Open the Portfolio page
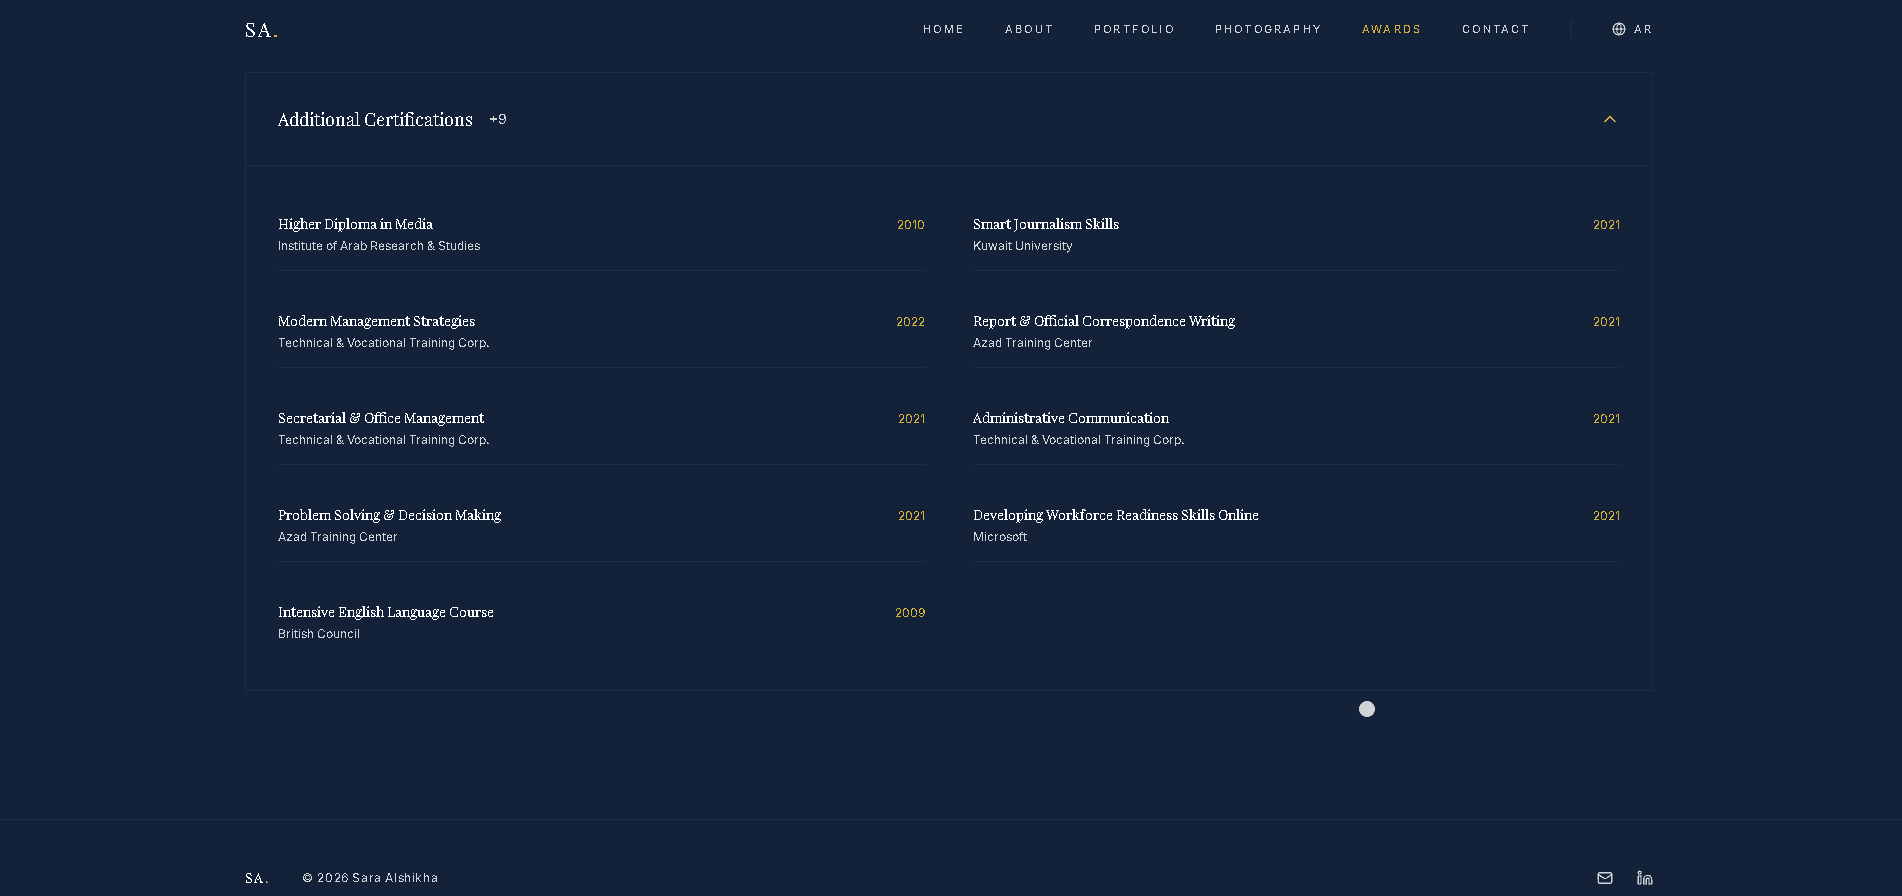Viewport: 1902px width, 896px height. point(1134,29)
